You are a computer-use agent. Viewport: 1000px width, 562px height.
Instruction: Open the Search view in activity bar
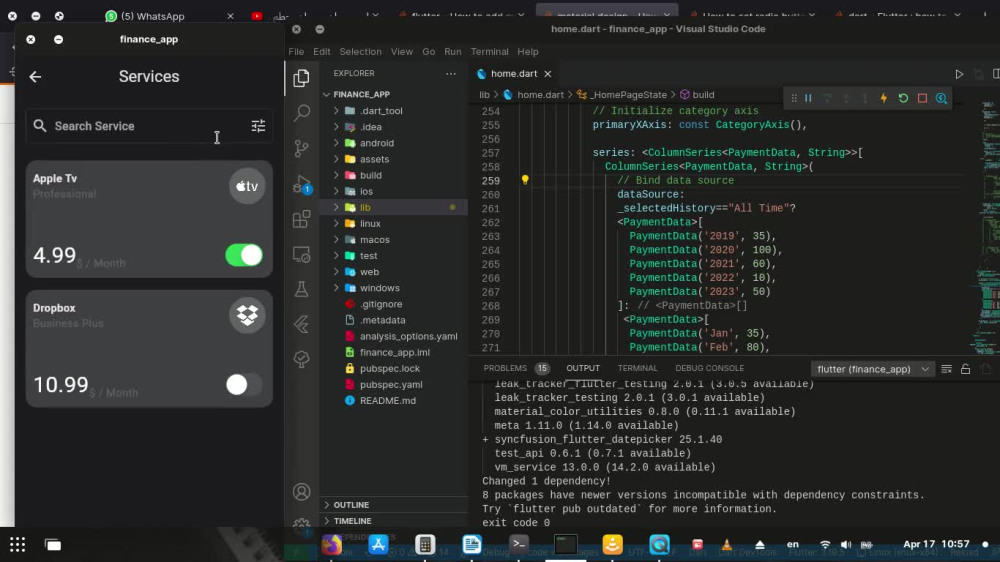301,113
